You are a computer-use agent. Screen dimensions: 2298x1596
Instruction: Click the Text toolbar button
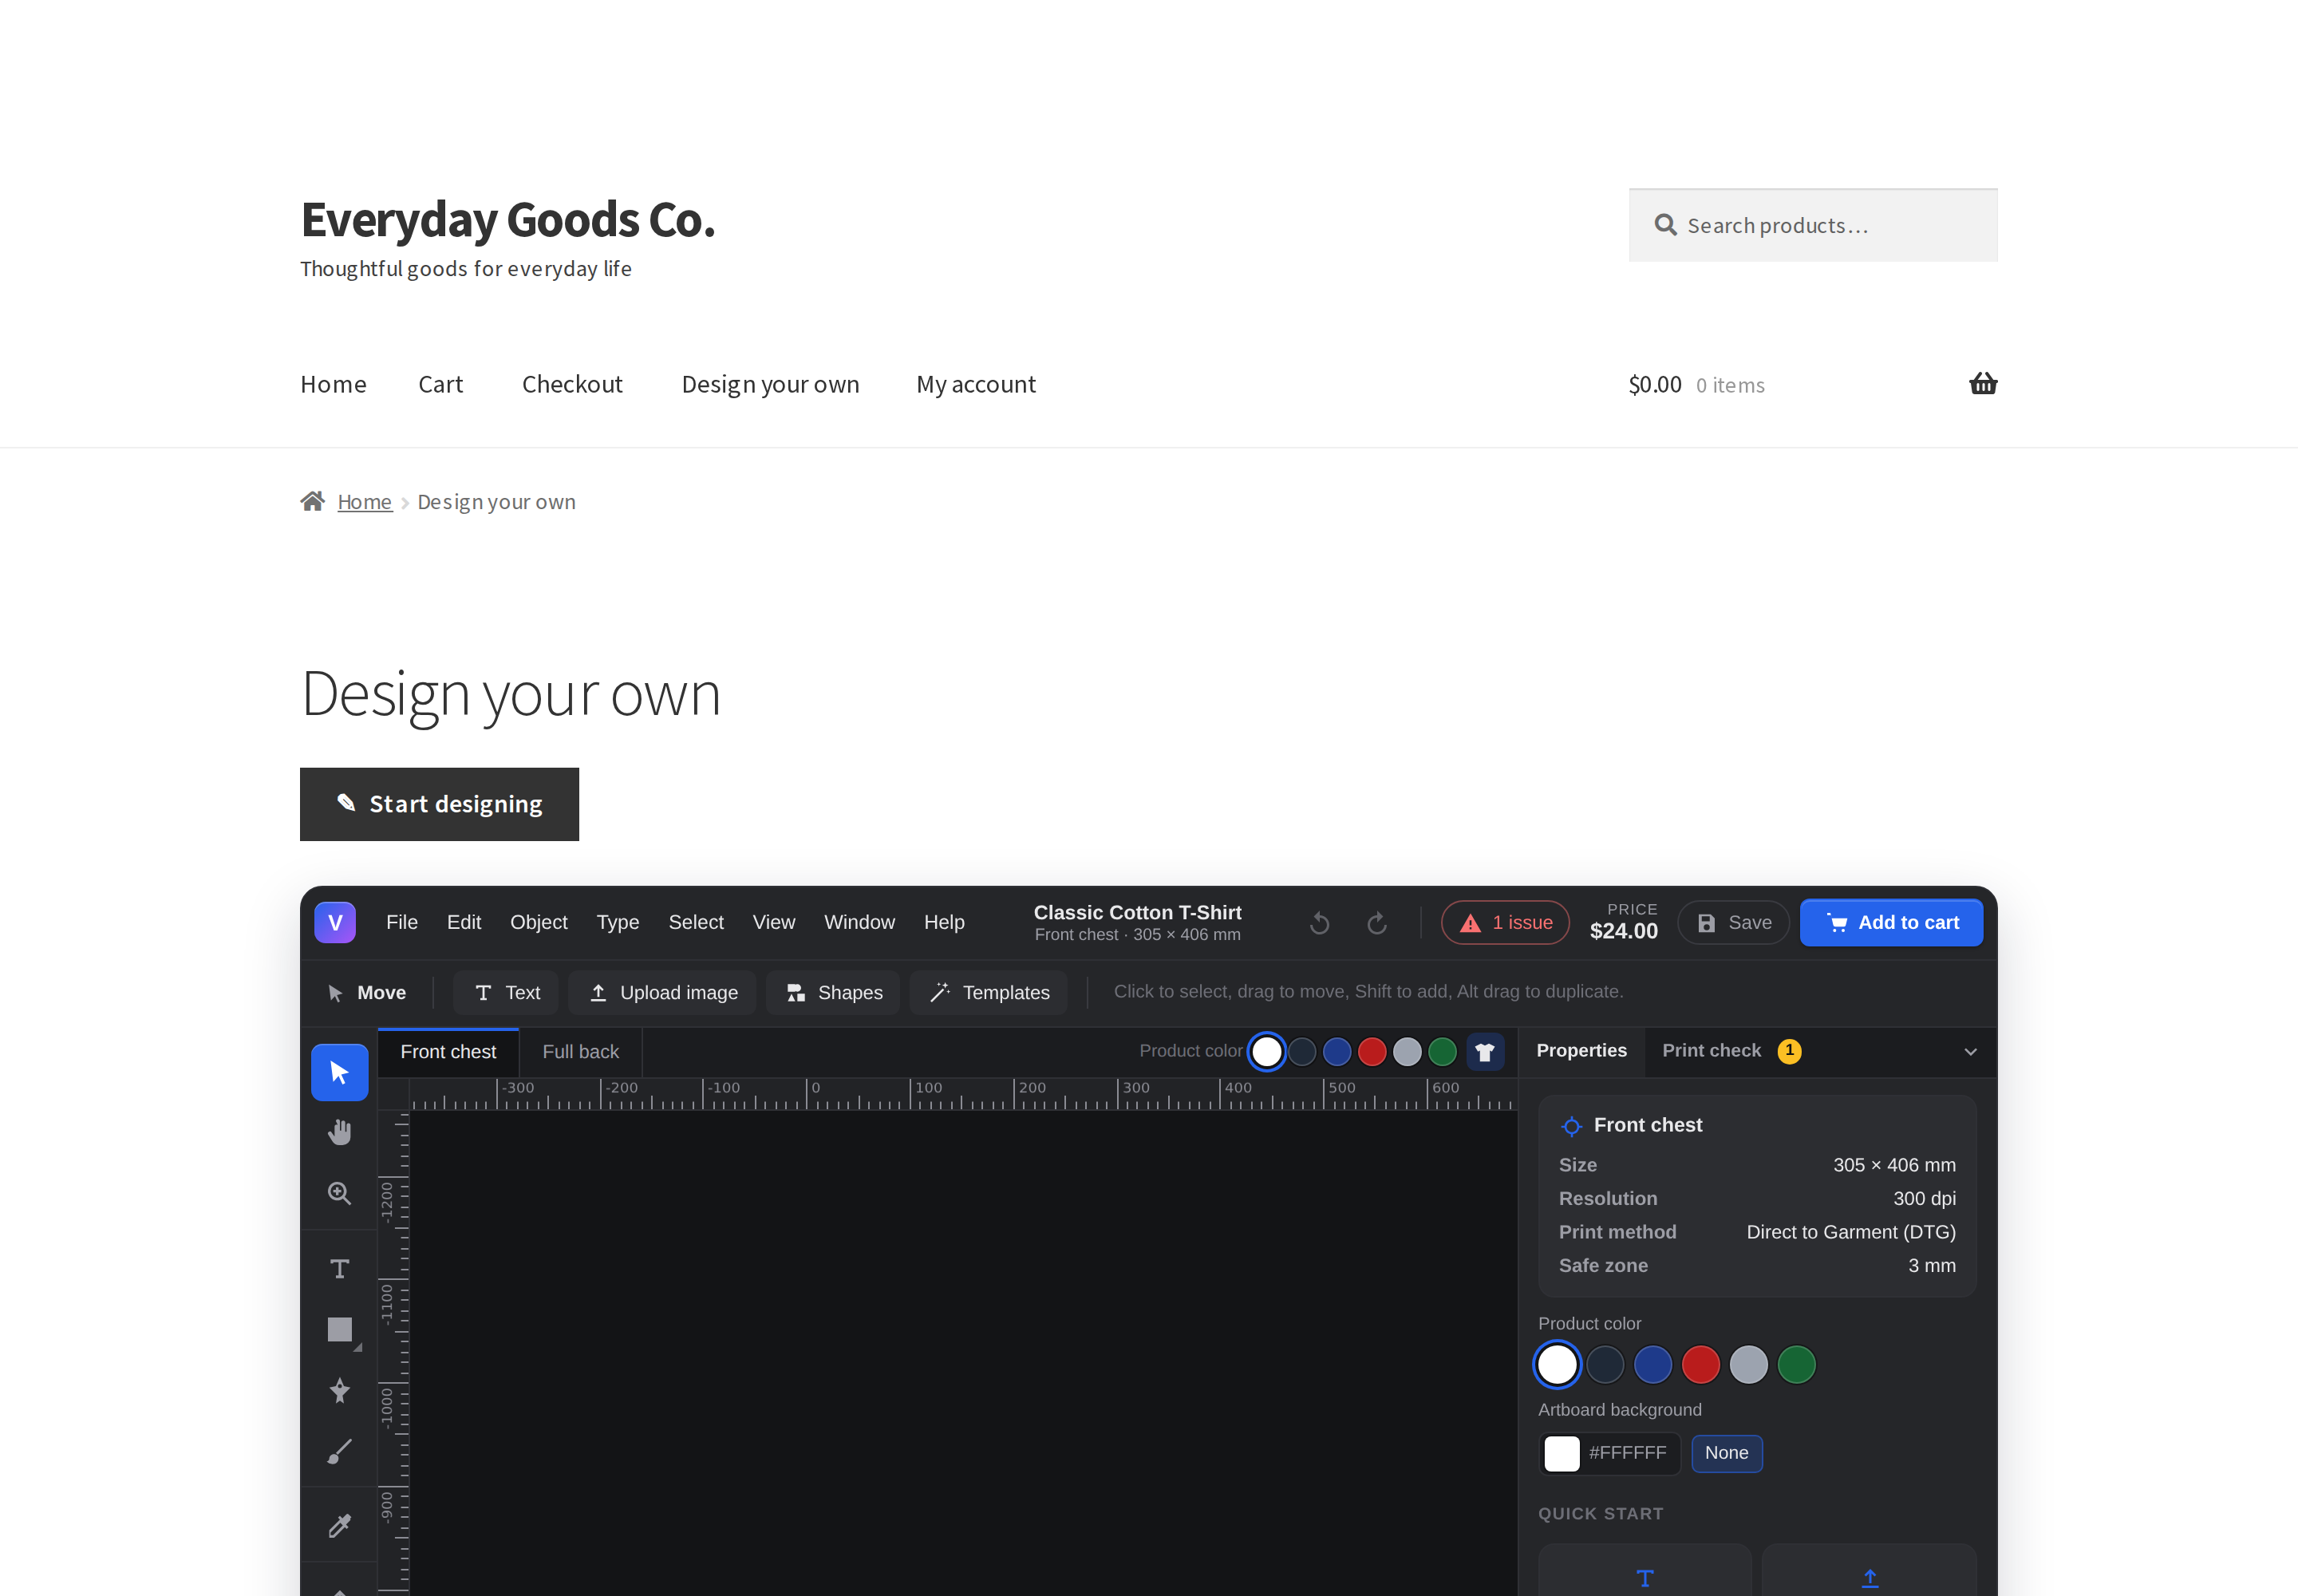pos(507,992)
